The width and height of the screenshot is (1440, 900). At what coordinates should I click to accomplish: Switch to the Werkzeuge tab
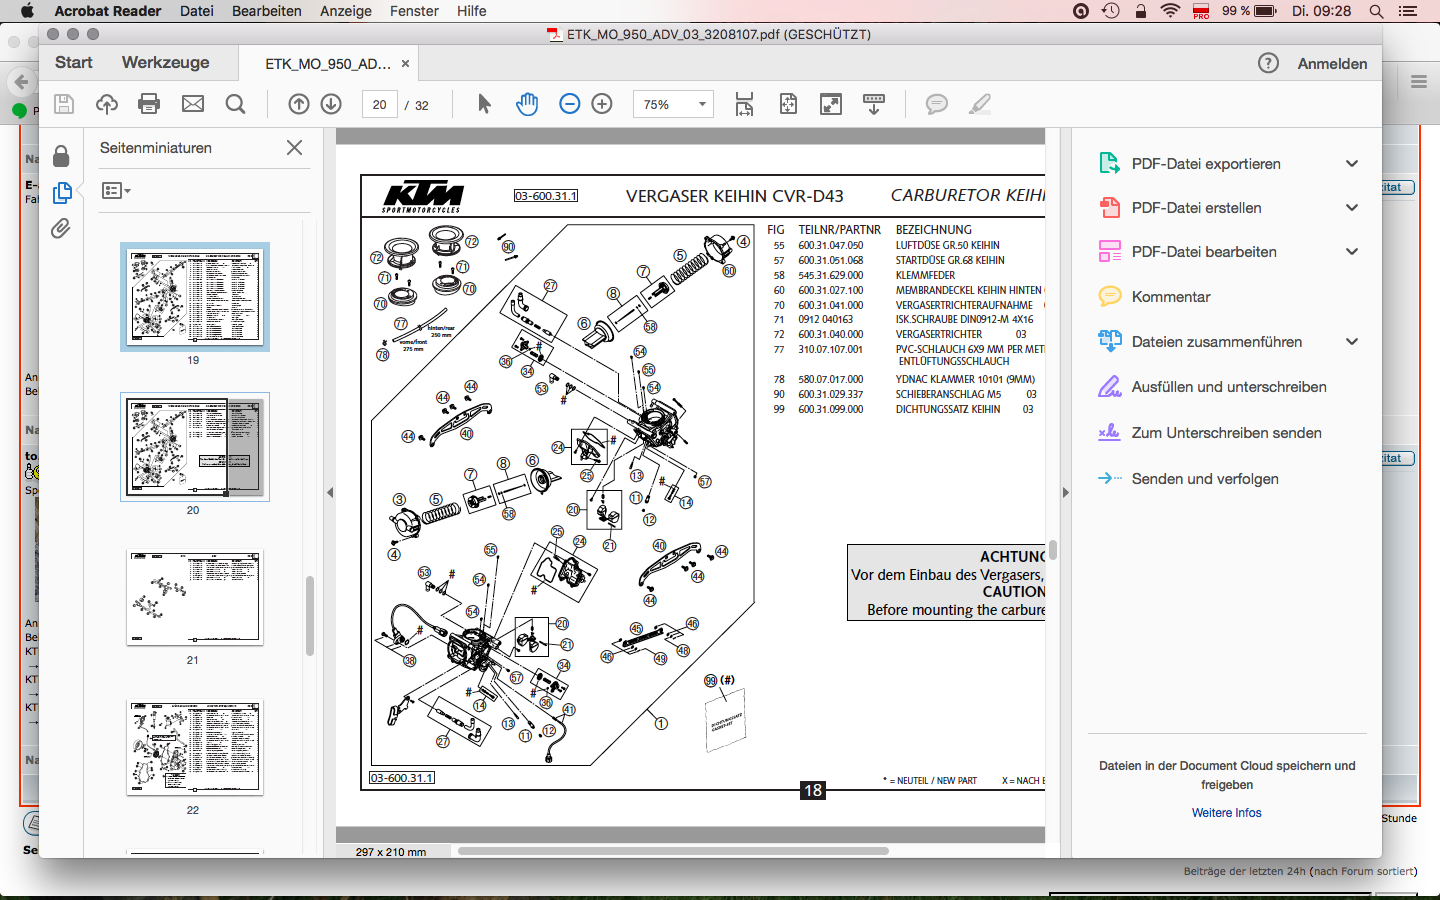[165, 63]
